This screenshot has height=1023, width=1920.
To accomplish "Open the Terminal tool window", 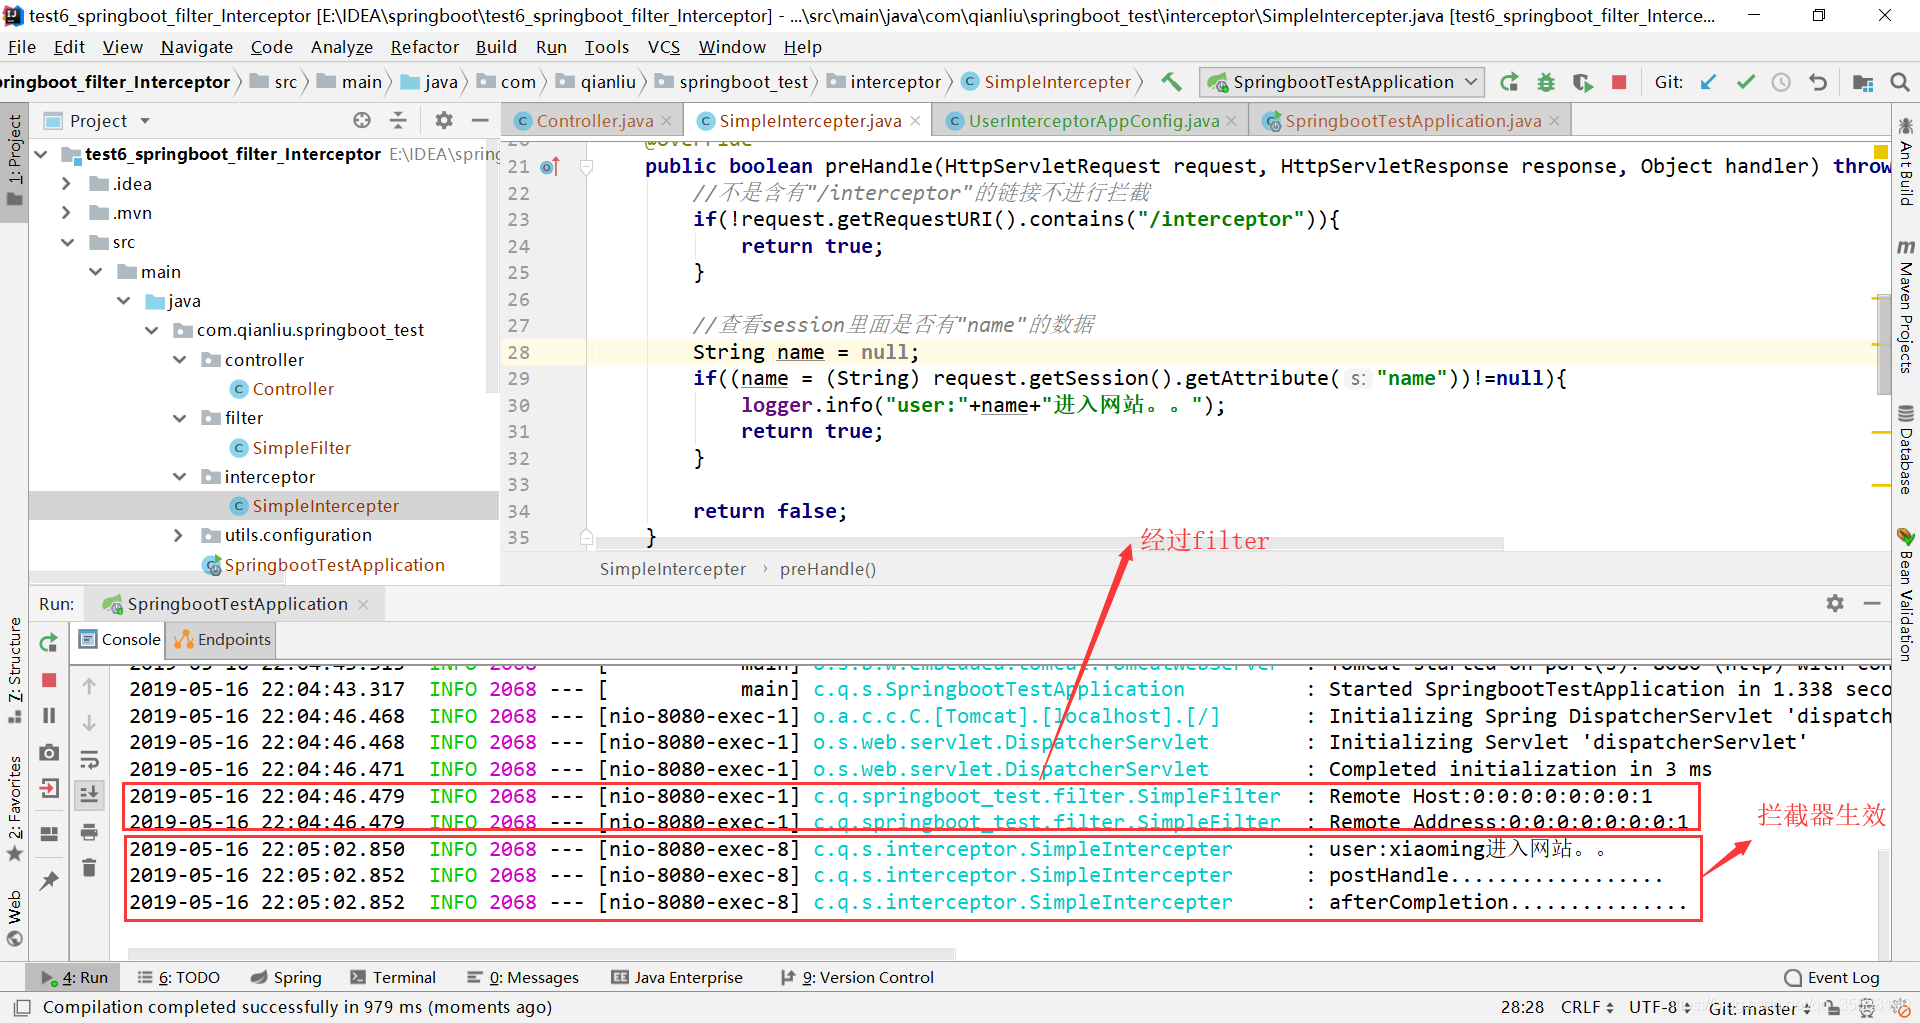I will click(393, 978).
